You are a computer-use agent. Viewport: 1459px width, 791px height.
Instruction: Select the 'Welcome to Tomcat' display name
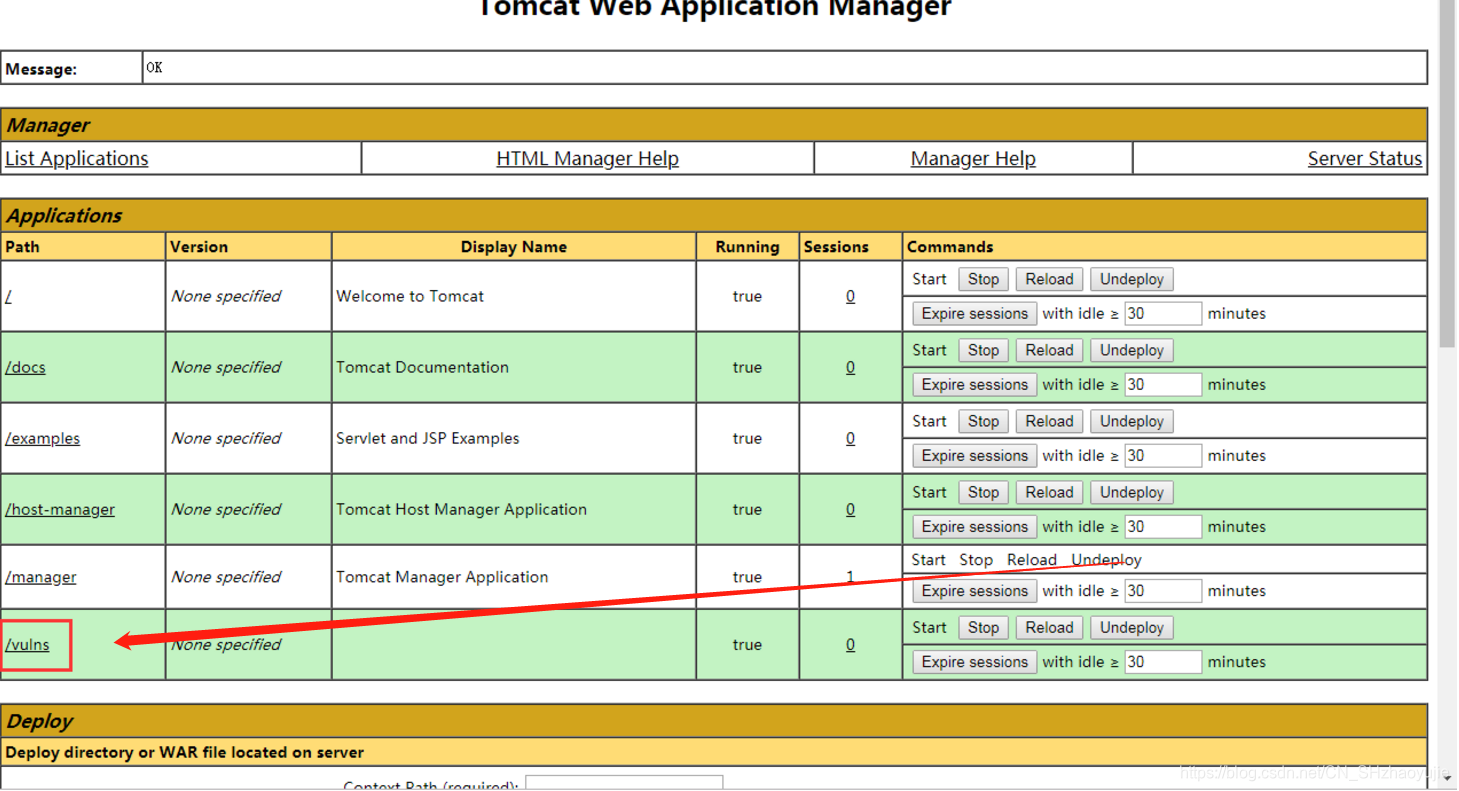coord(410,296)
